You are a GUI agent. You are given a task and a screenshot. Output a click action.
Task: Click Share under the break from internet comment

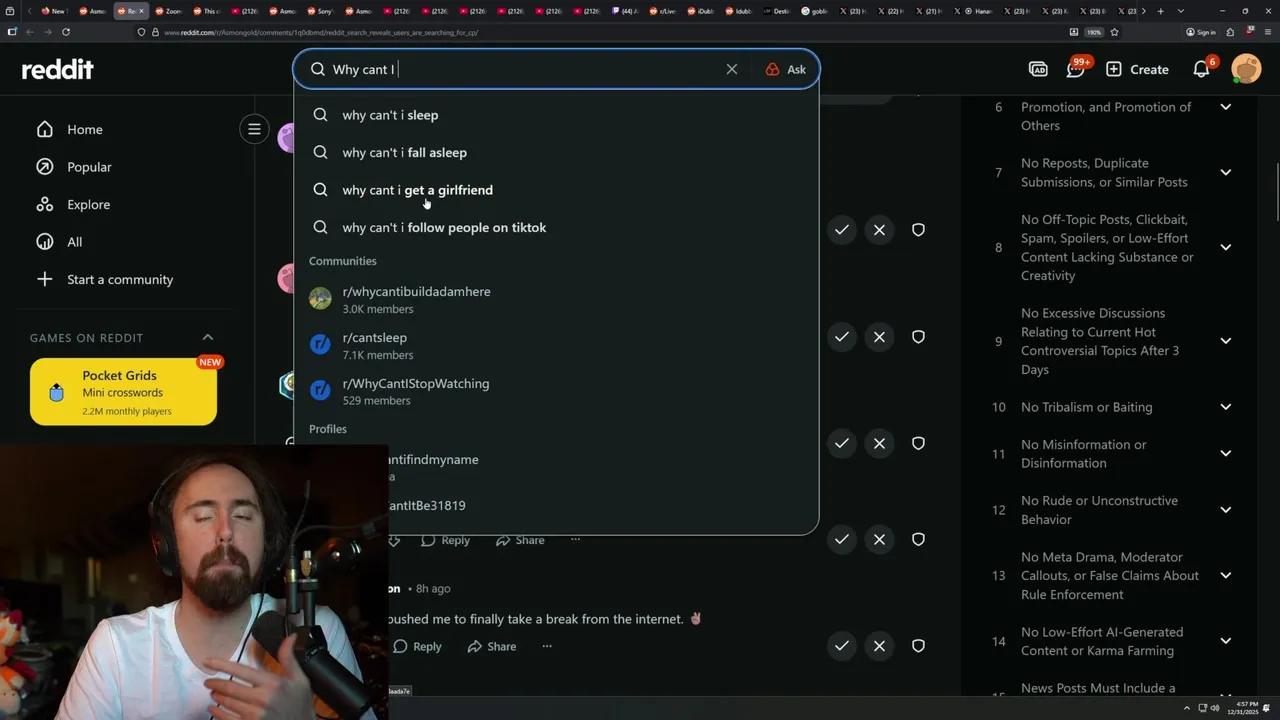coord(491,647)
